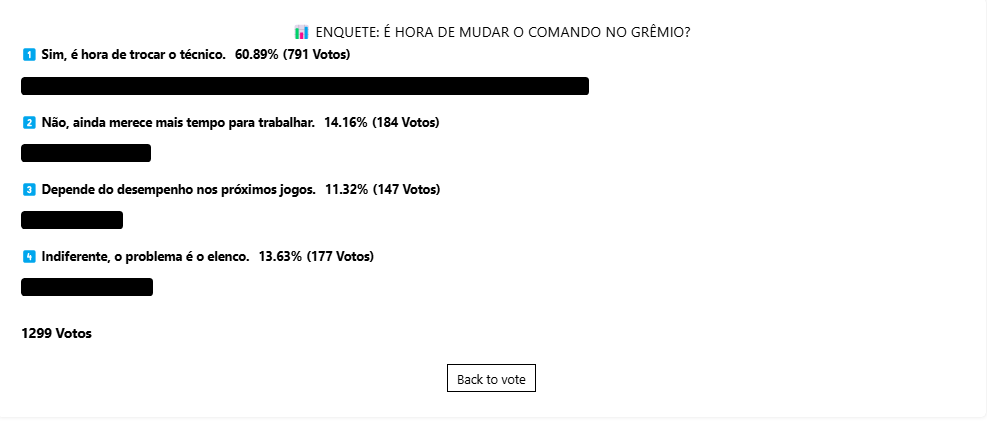Click the bar chart emoji icon beside ENQUETE
The image size is (987, 424).
pyautogui.click(x=302, y=32)
